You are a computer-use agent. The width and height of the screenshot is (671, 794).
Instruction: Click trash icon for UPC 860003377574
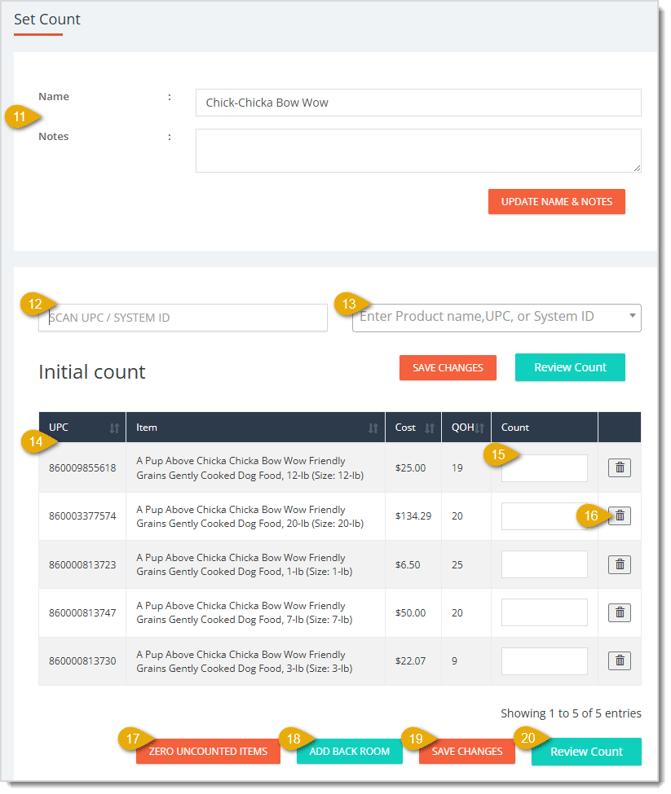[x=619, y=515]
